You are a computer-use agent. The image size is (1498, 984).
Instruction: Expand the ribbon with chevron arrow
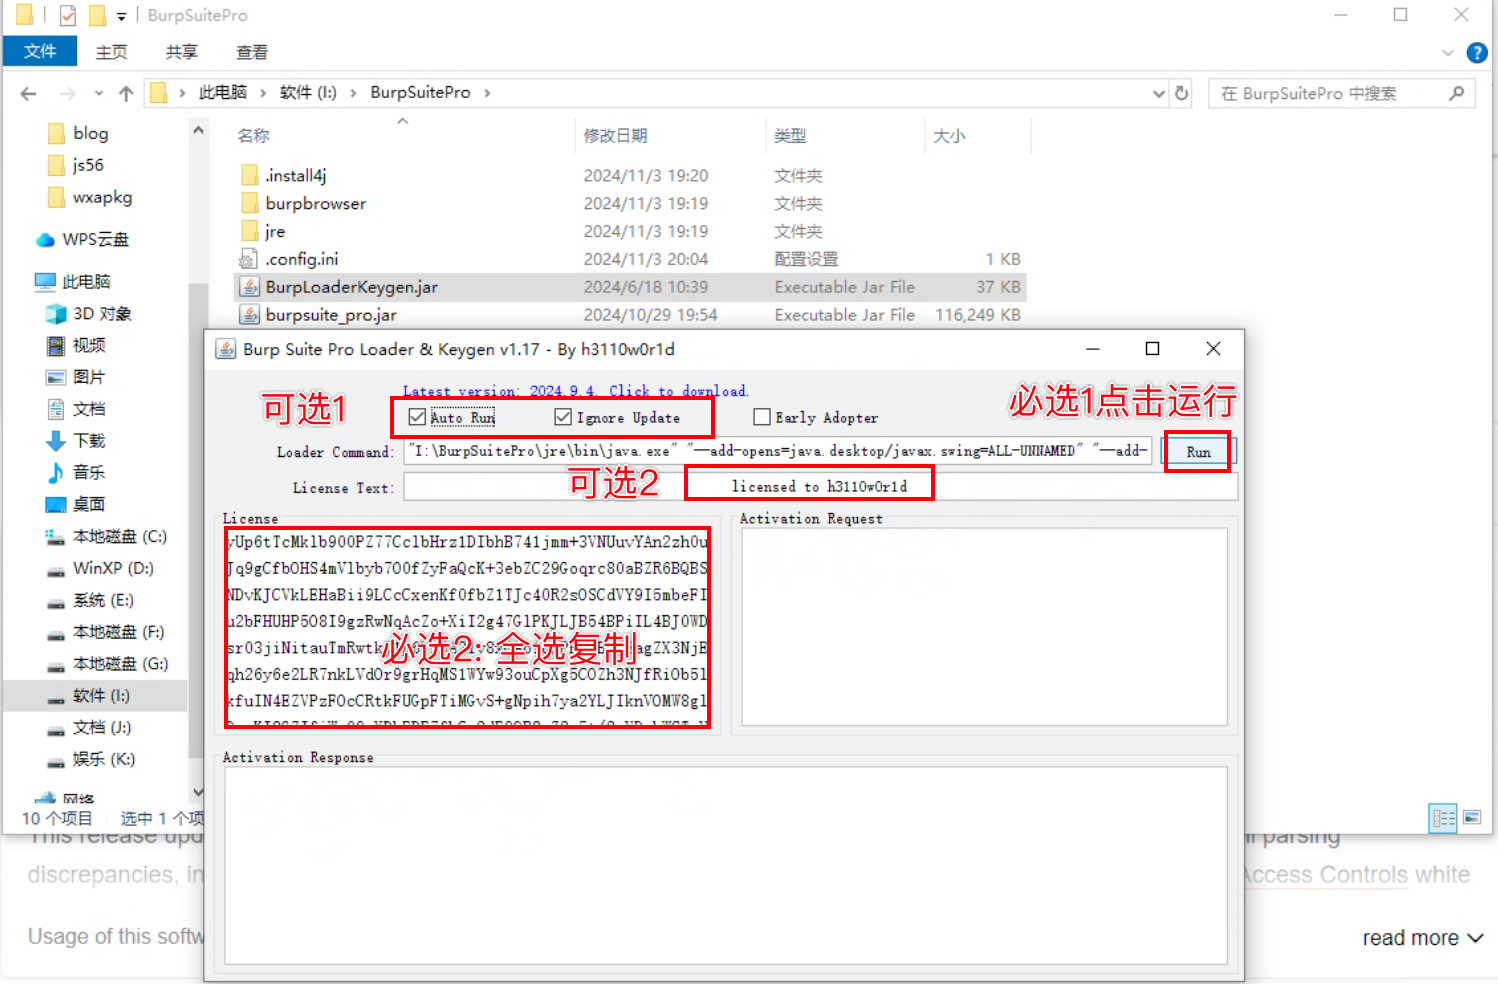coord(1447,53)
